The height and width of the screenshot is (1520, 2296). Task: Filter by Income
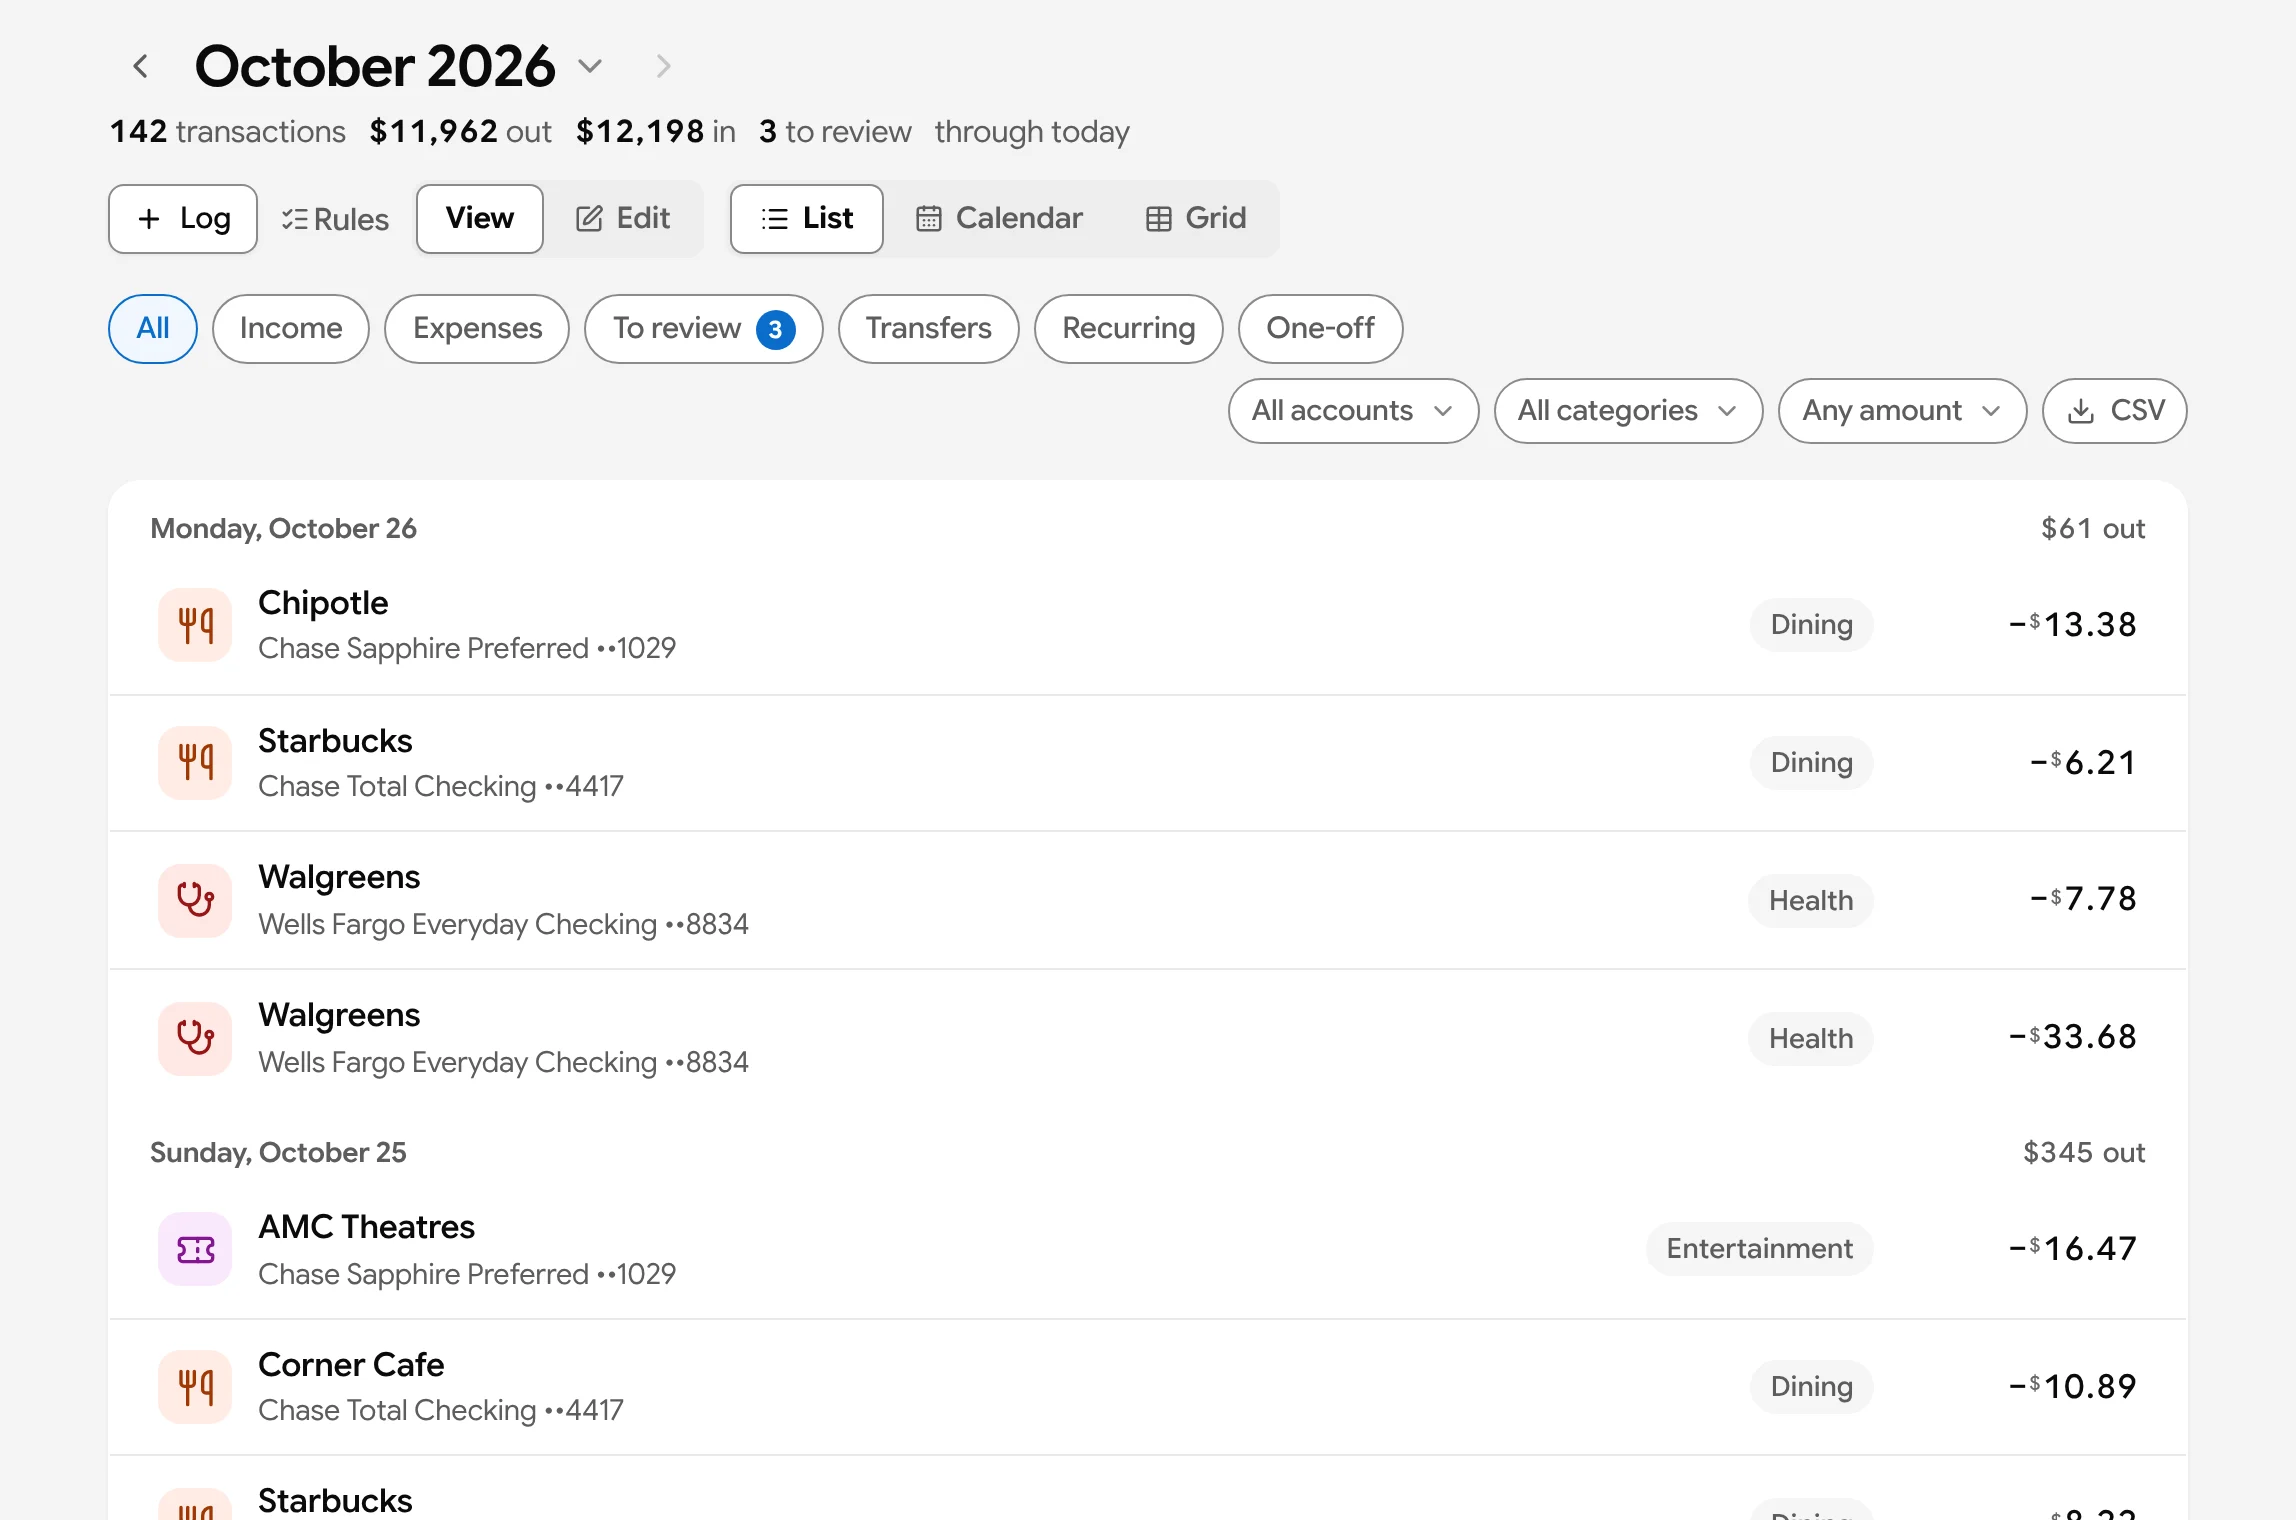(291, 329)
